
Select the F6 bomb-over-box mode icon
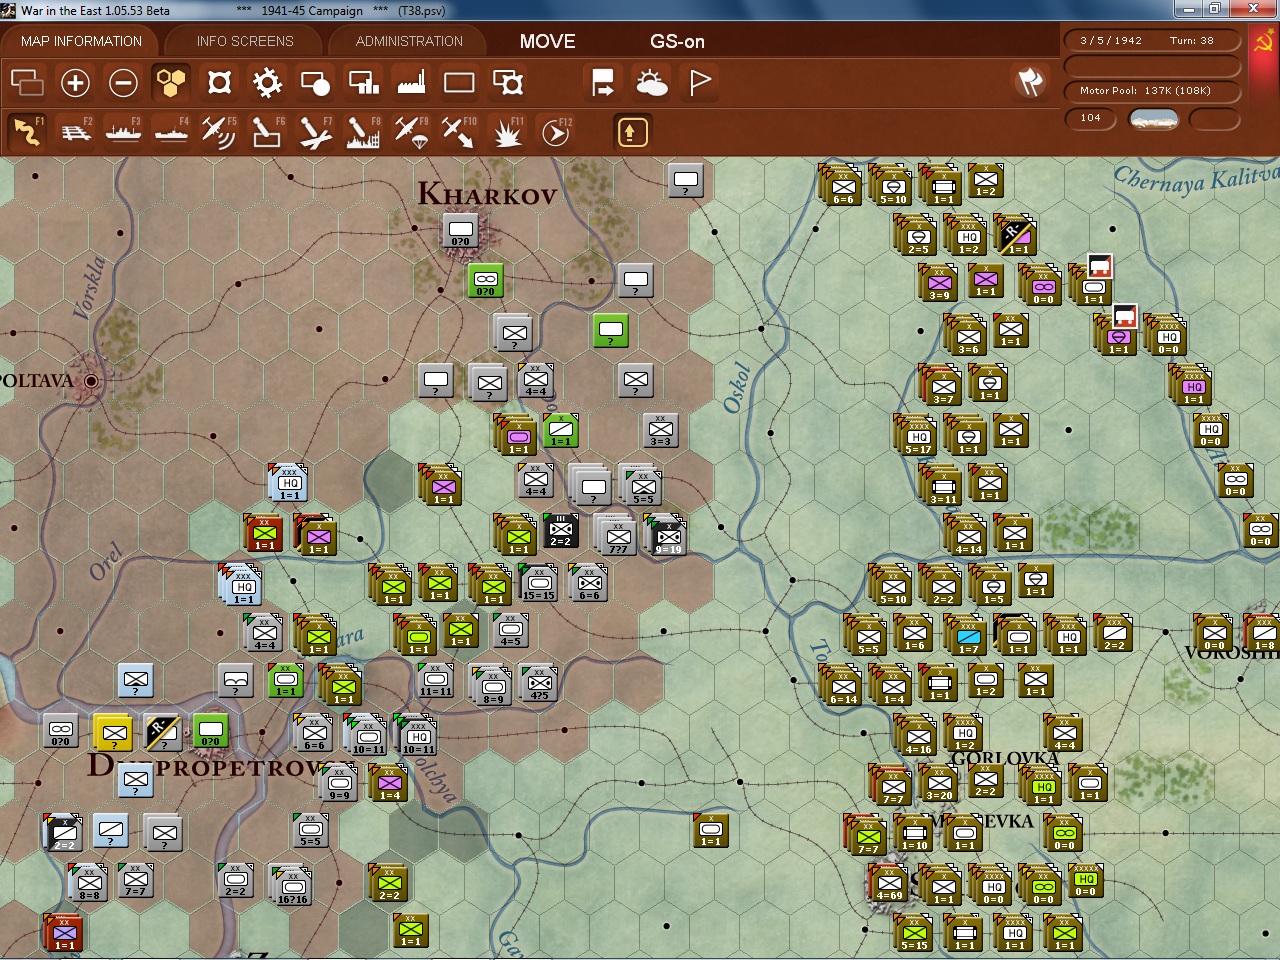pos(267,132)
